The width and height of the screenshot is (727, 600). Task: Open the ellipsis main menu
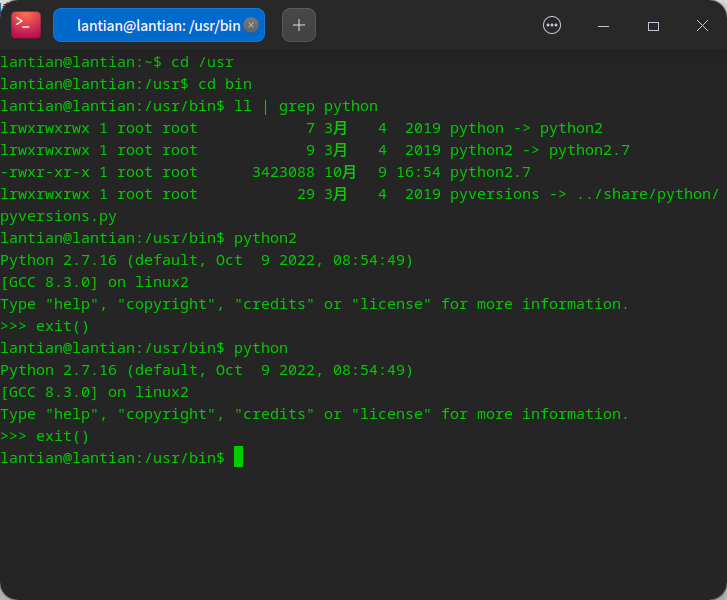point(552,25)
